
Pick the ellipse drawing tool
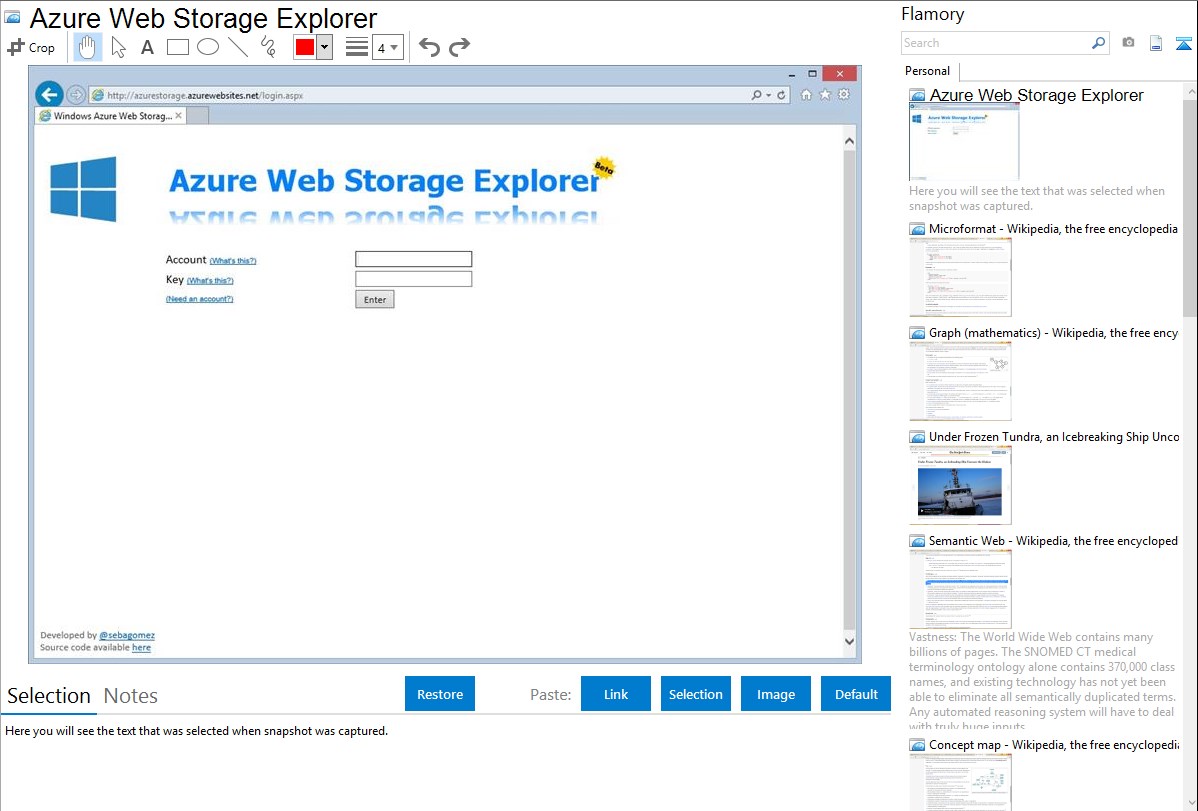208,47
